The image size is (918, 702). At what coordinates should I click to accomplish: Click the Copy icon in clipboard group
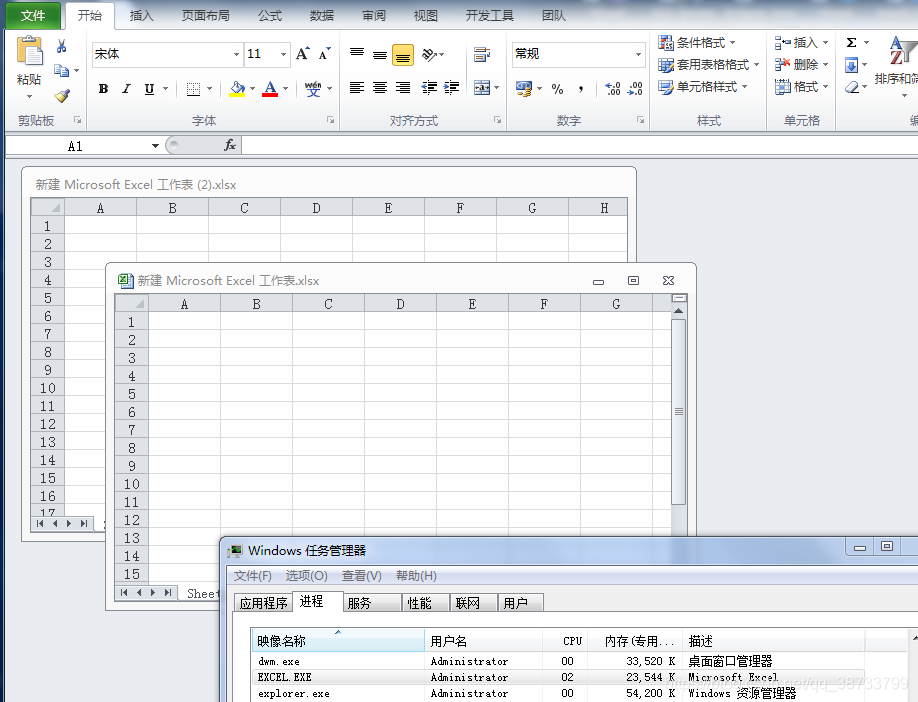click(61, 70)
